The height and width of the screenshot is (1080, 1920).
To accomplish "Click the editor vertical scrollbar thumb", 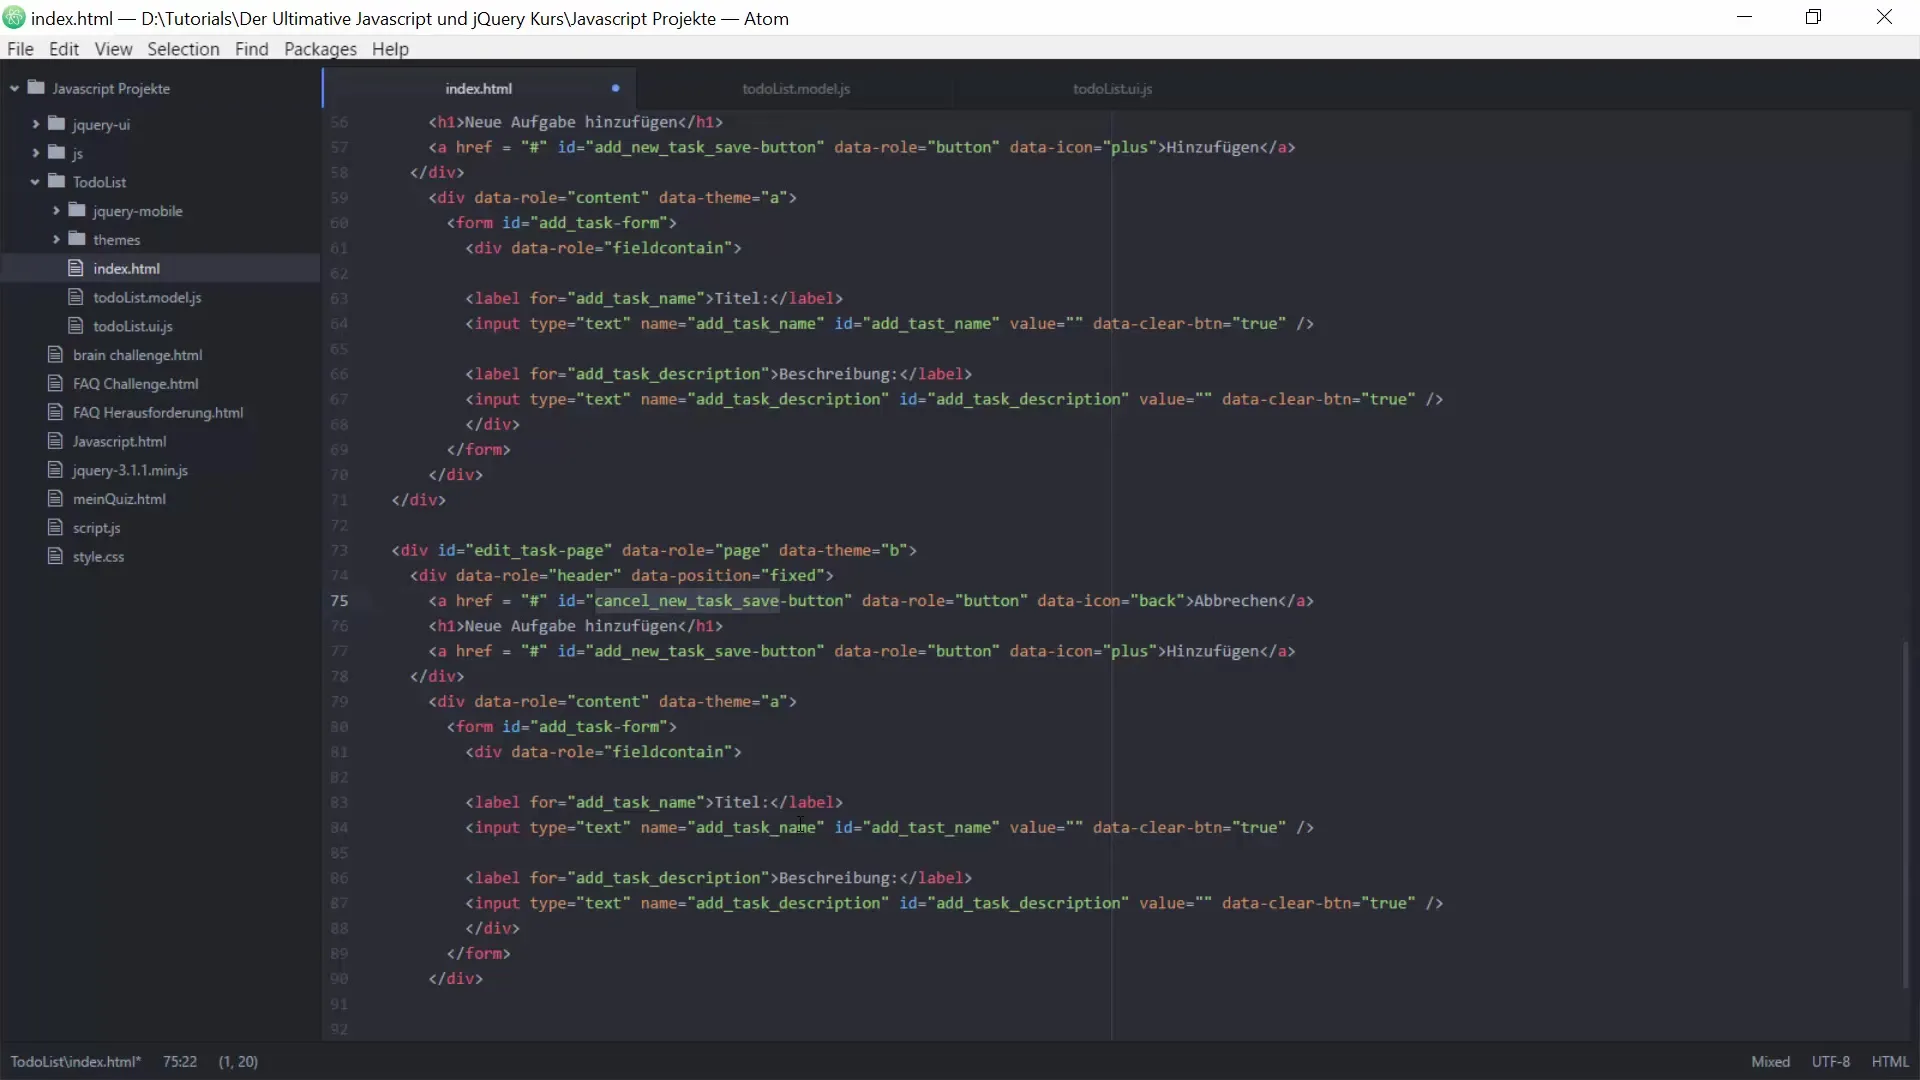I will click(x=1906, y=815).
